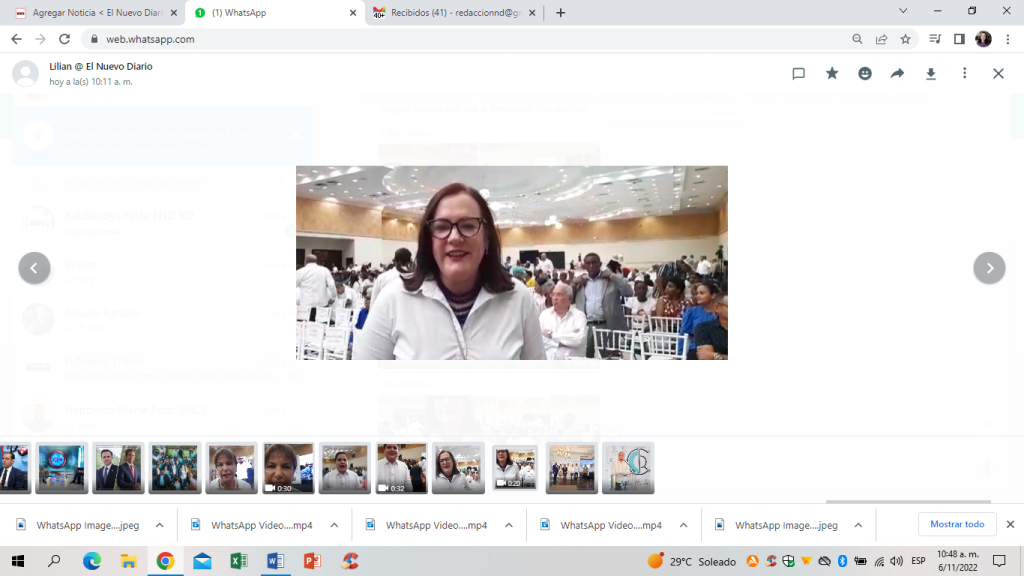Viewport: 1024px width, 576px height.
Task: Select the 0:30 video thumbnail
Action: coord(288,468)
